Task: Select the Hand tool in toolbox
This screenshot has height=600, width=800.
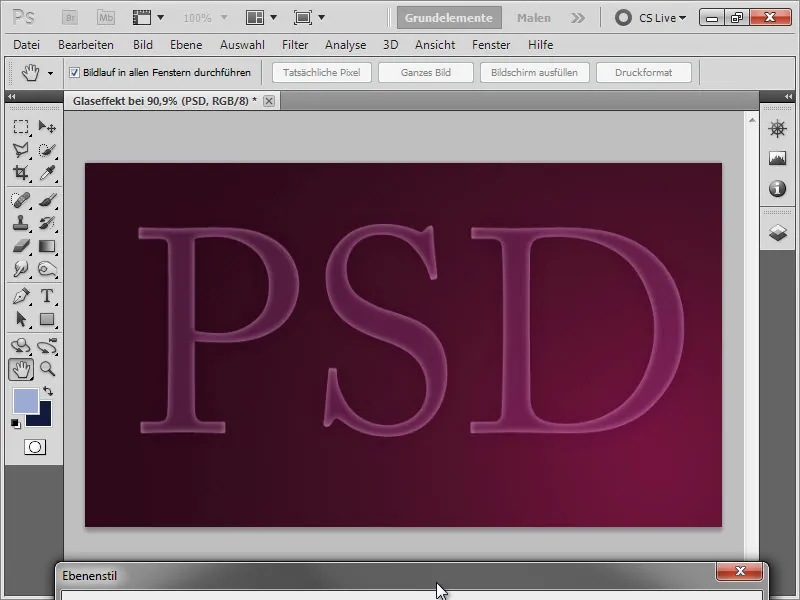Action: tap(21, 369)
